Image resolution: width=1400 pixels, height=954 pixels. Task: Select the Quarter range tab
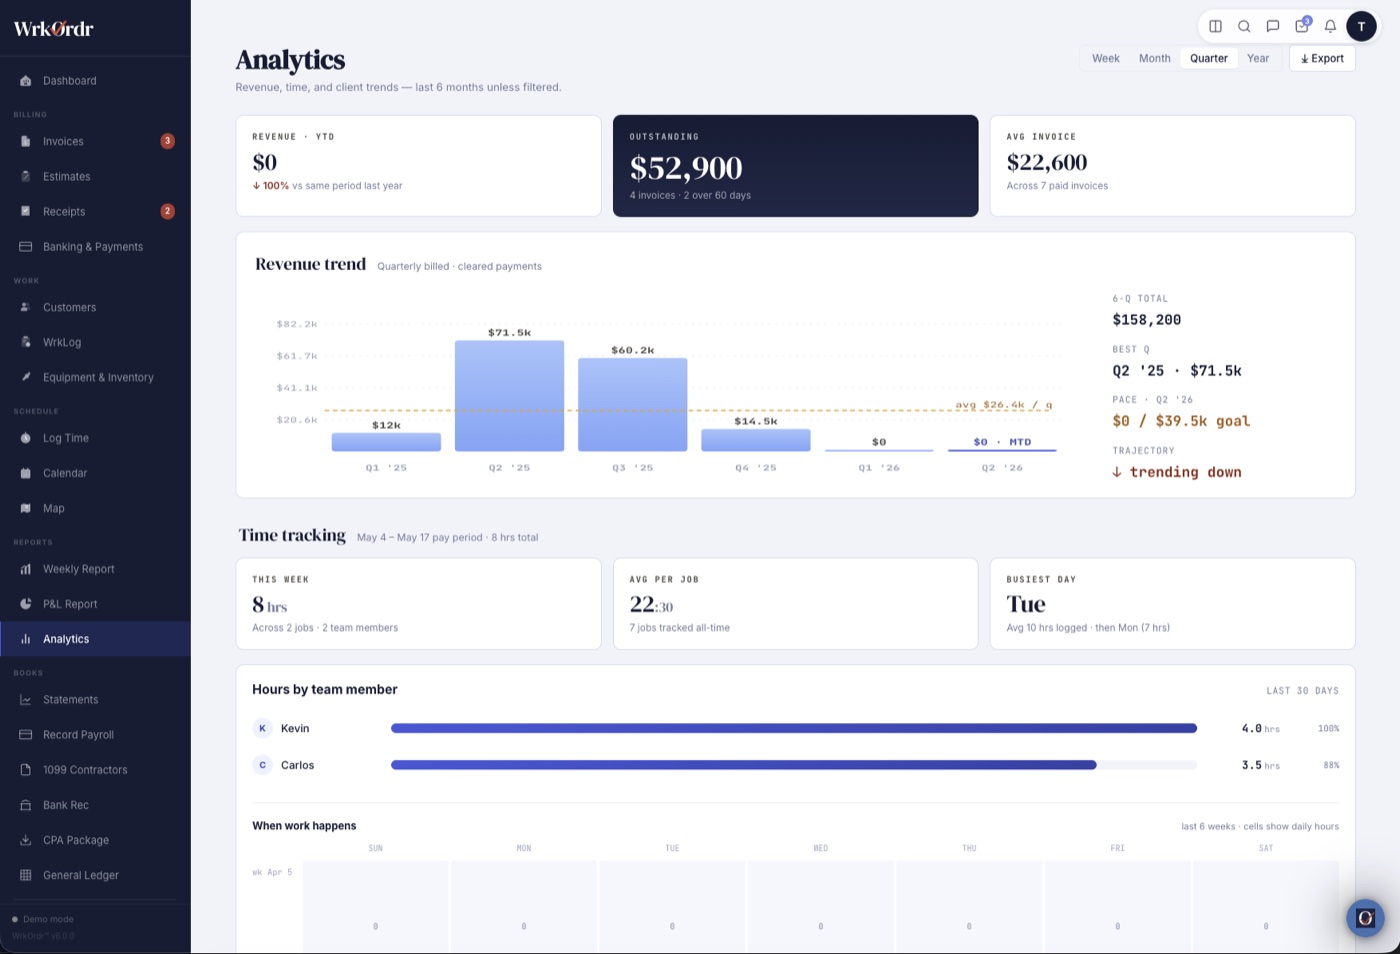tap(1208, 59)
